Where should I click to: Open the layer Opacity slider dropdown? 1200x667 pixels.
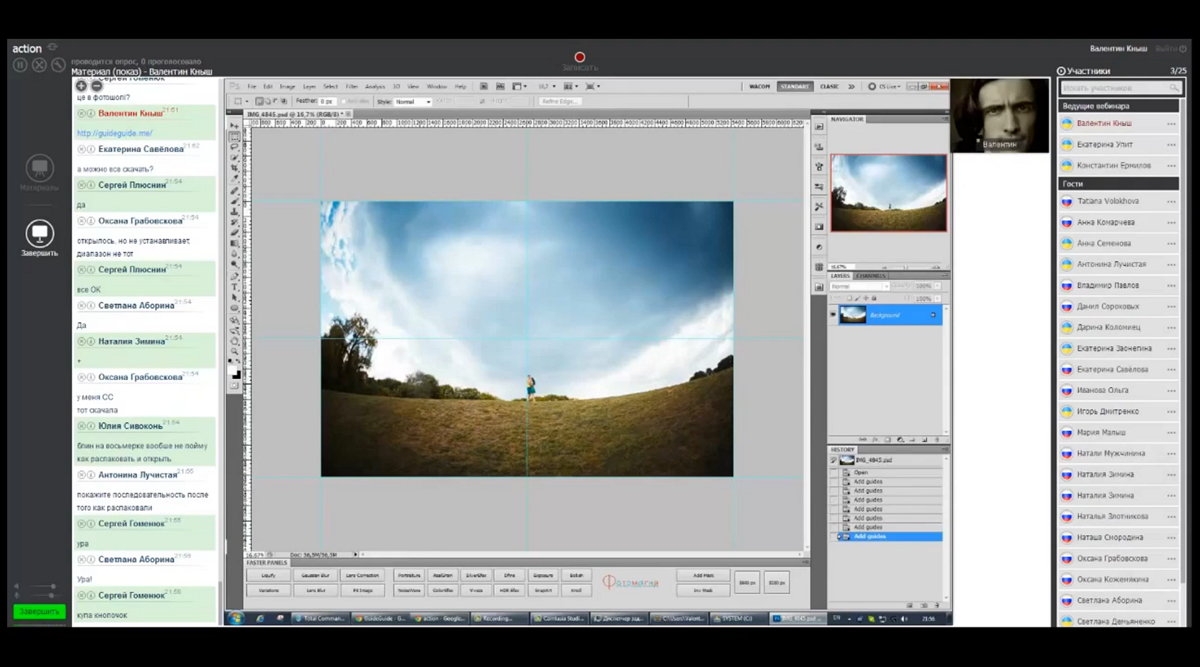(937, 286)
